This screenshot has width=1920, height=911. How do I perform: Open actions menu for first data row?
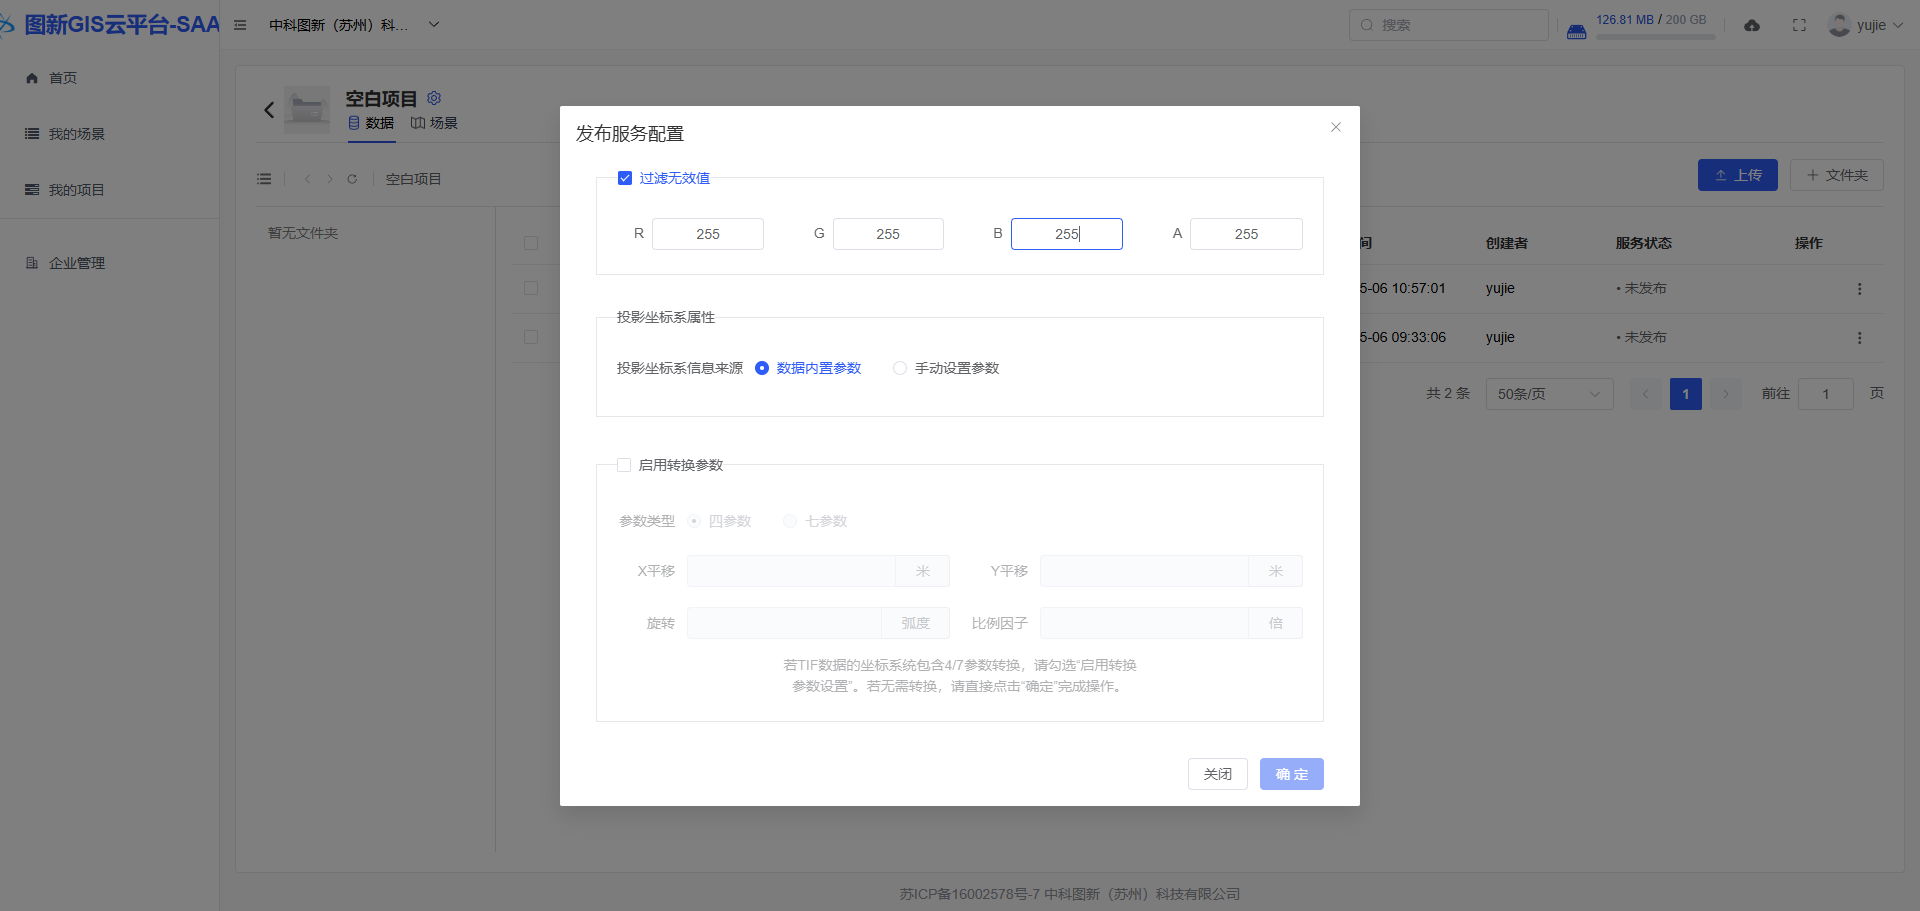tap(1859, 289)
